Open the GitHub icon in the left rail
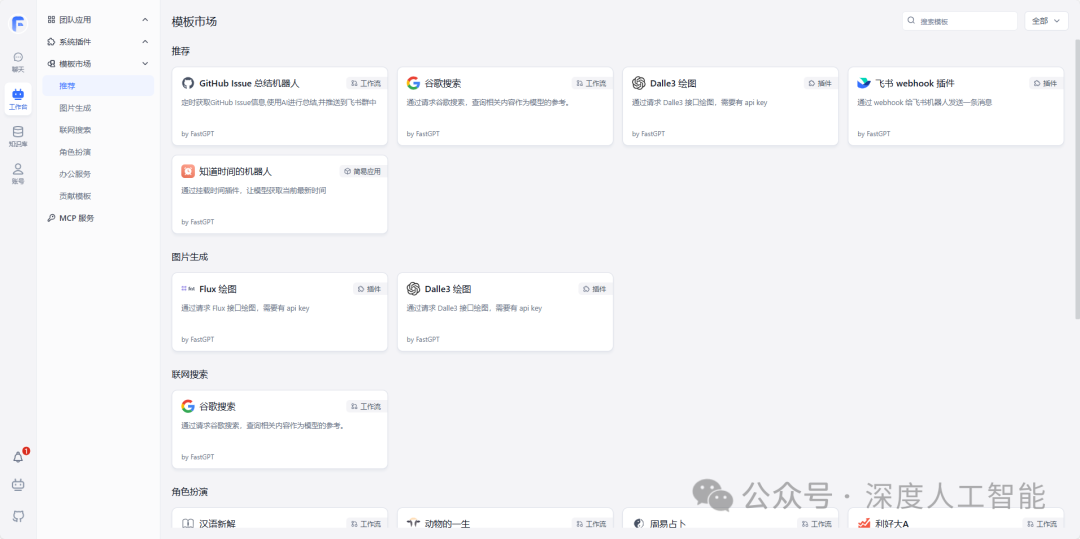The width and height of the screenshot is (1080, 539). click(19, 516)
